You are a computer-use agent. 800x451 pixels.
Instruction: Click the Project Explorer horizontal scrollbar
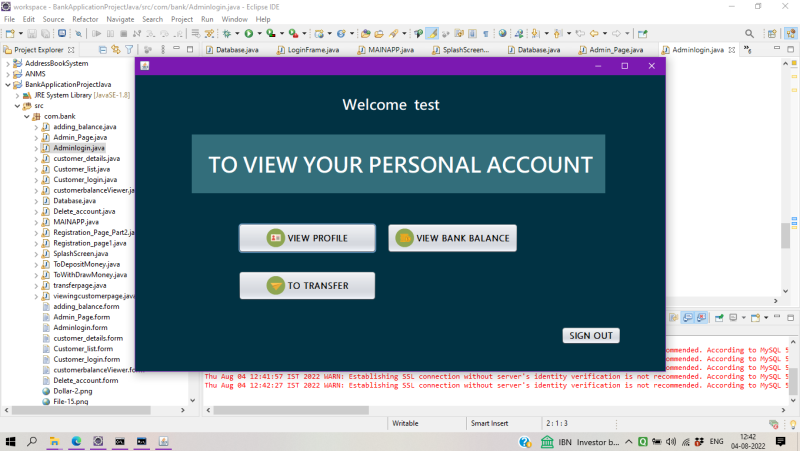[81, 410]
